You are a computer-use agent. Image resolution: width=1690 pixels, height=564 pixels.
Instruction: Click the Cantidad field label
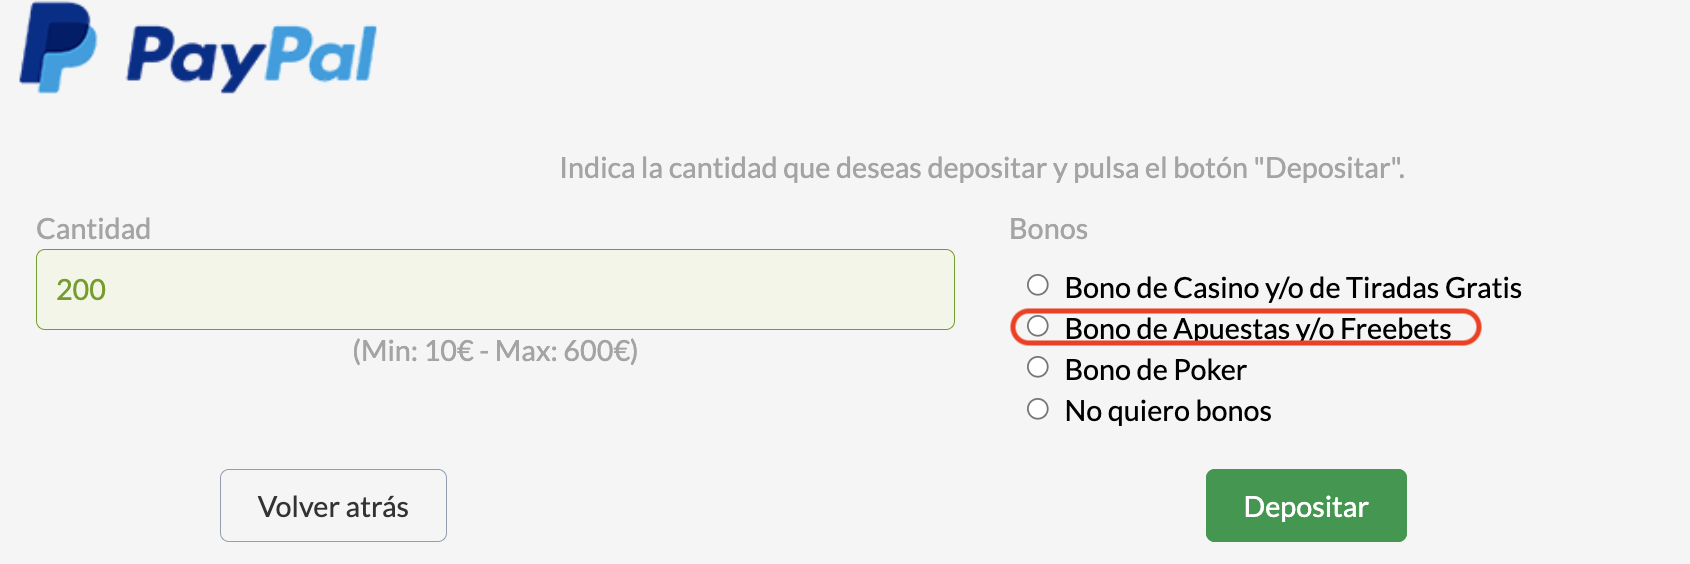(93, 229)
